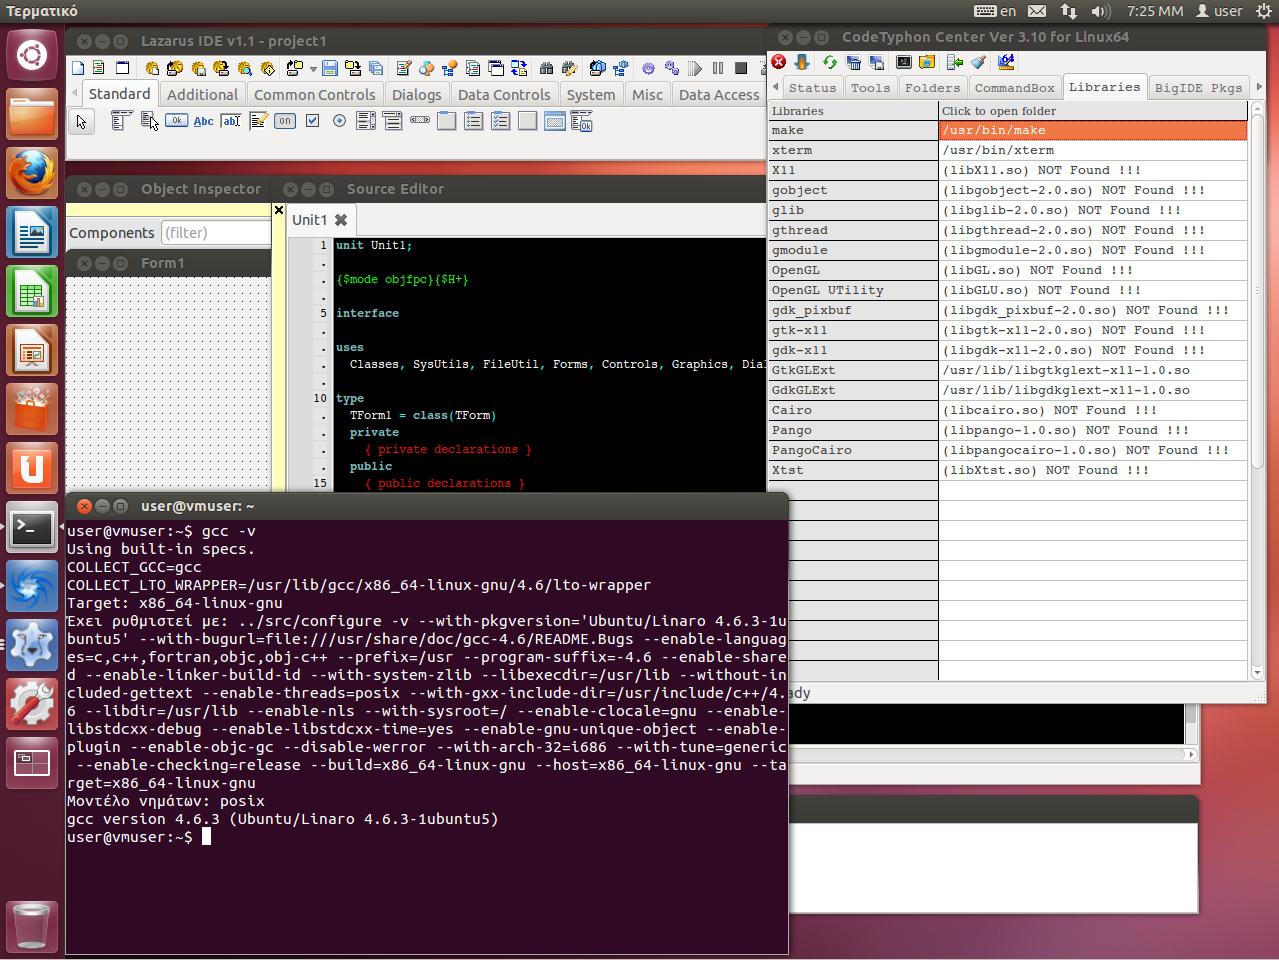Click the purple gear Build icon
The height and width of the screenshot is (960, 1279).
point(648,68)
